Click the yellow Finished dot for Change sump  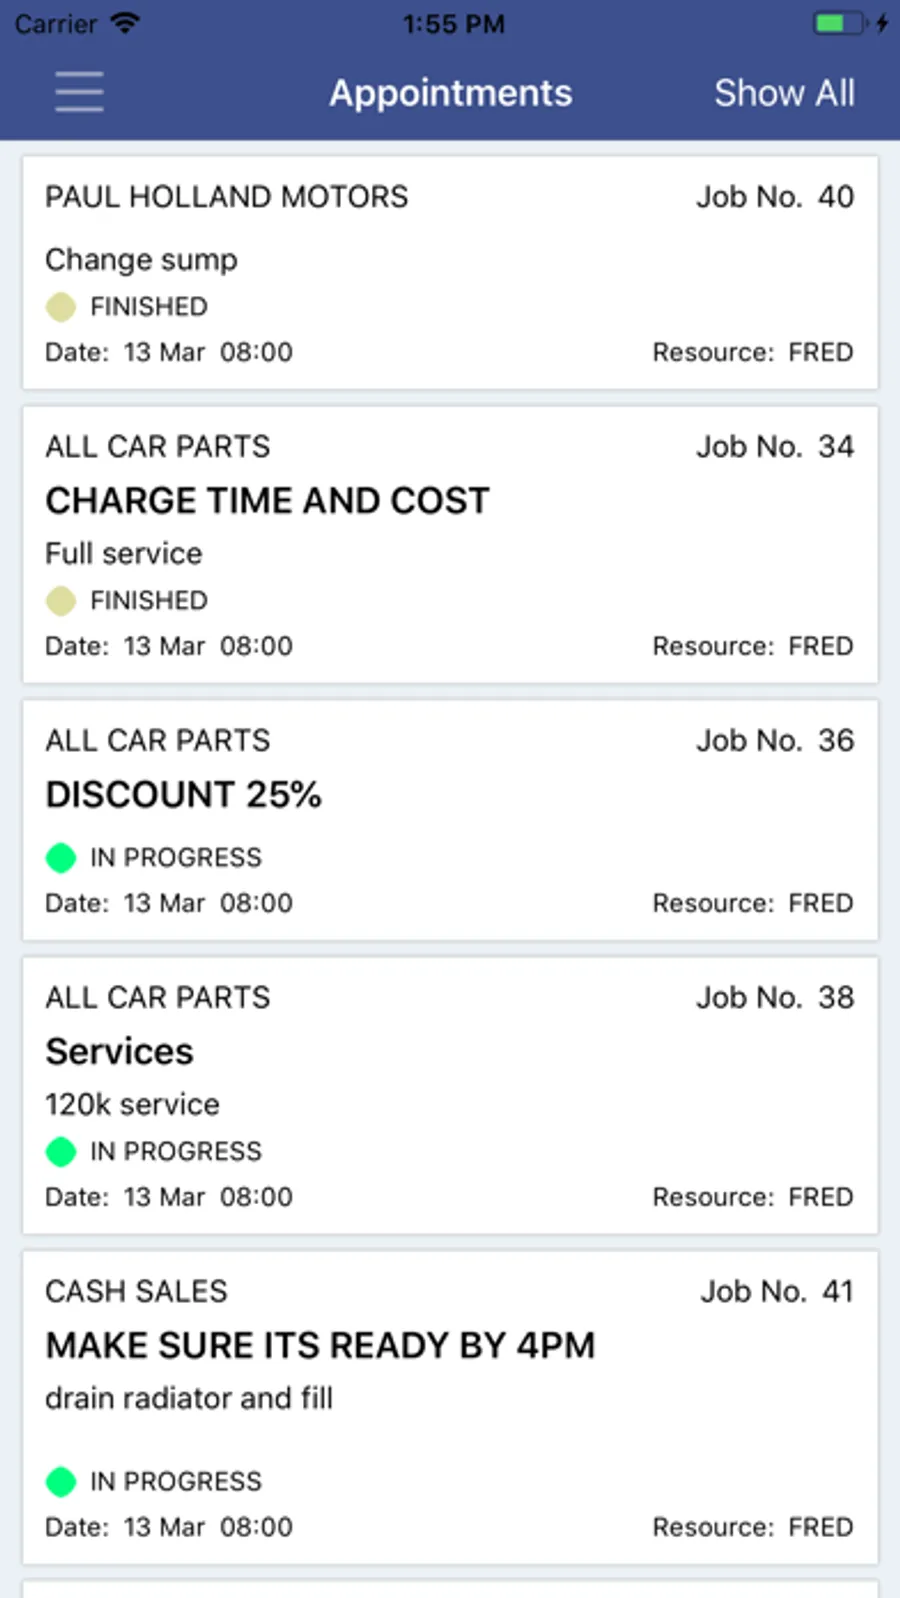tap(61, 307)
